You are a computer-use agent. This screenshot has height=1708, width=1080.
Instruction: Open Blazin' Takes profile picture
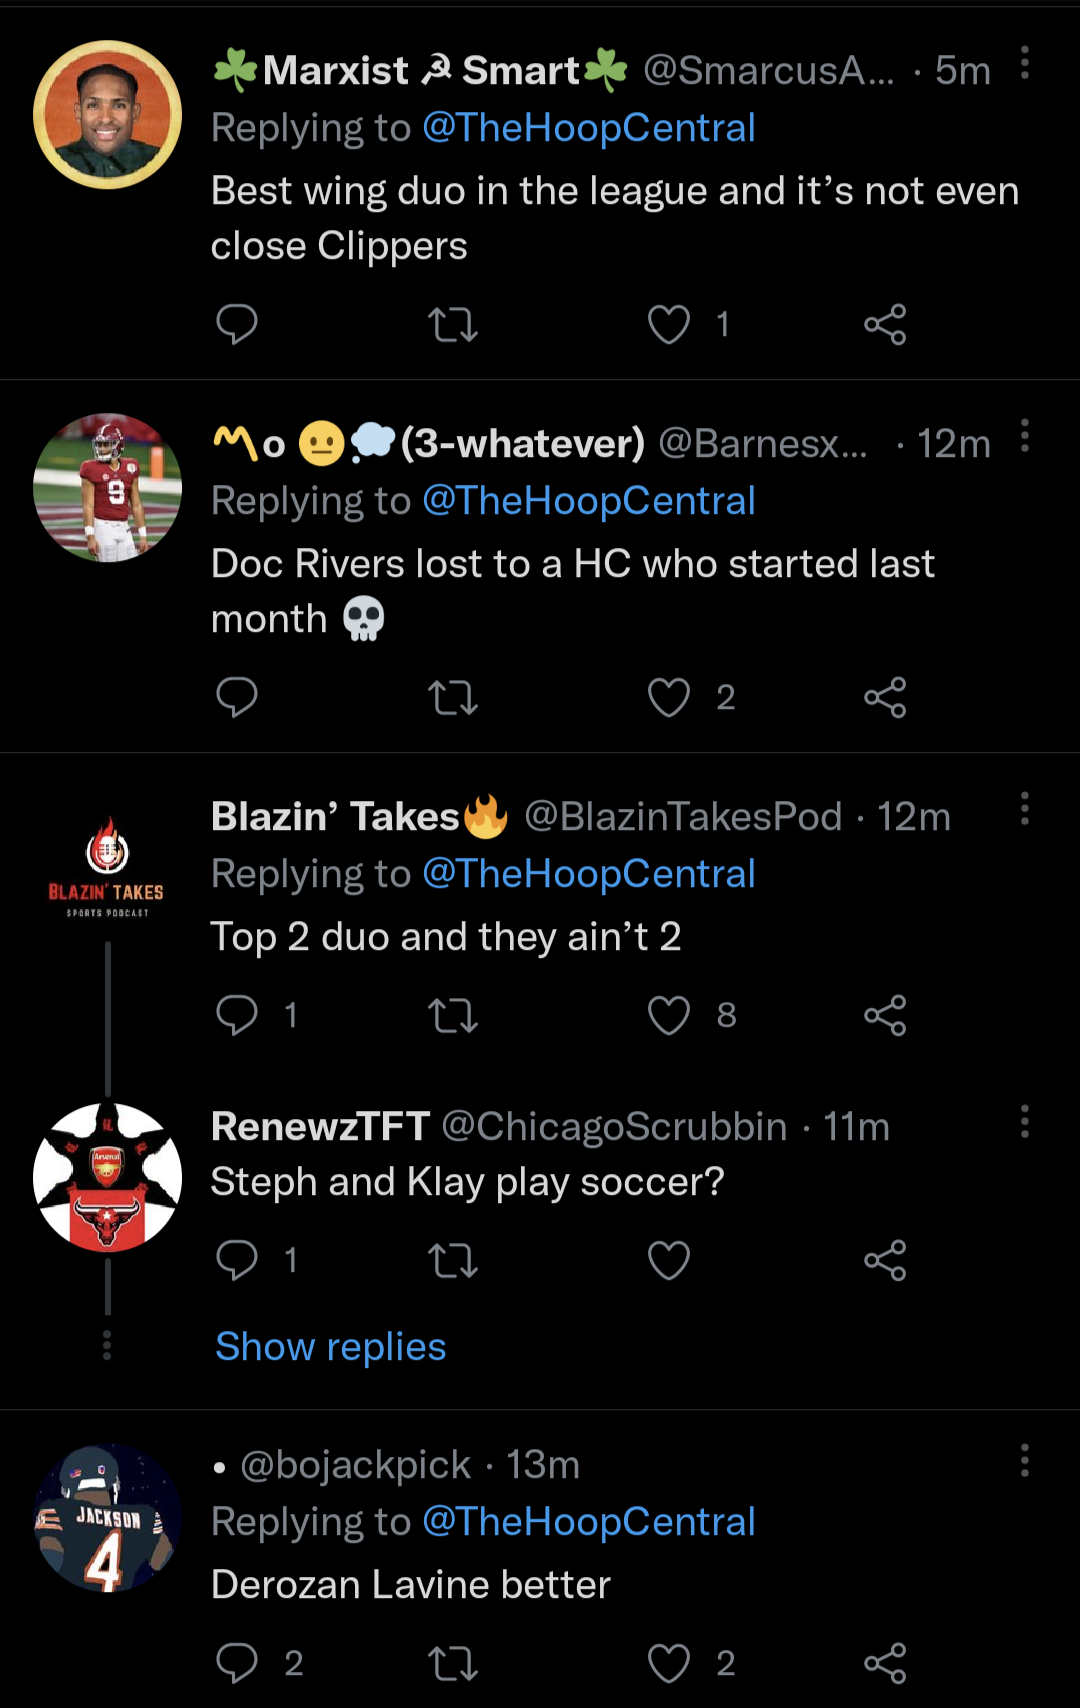107,866
